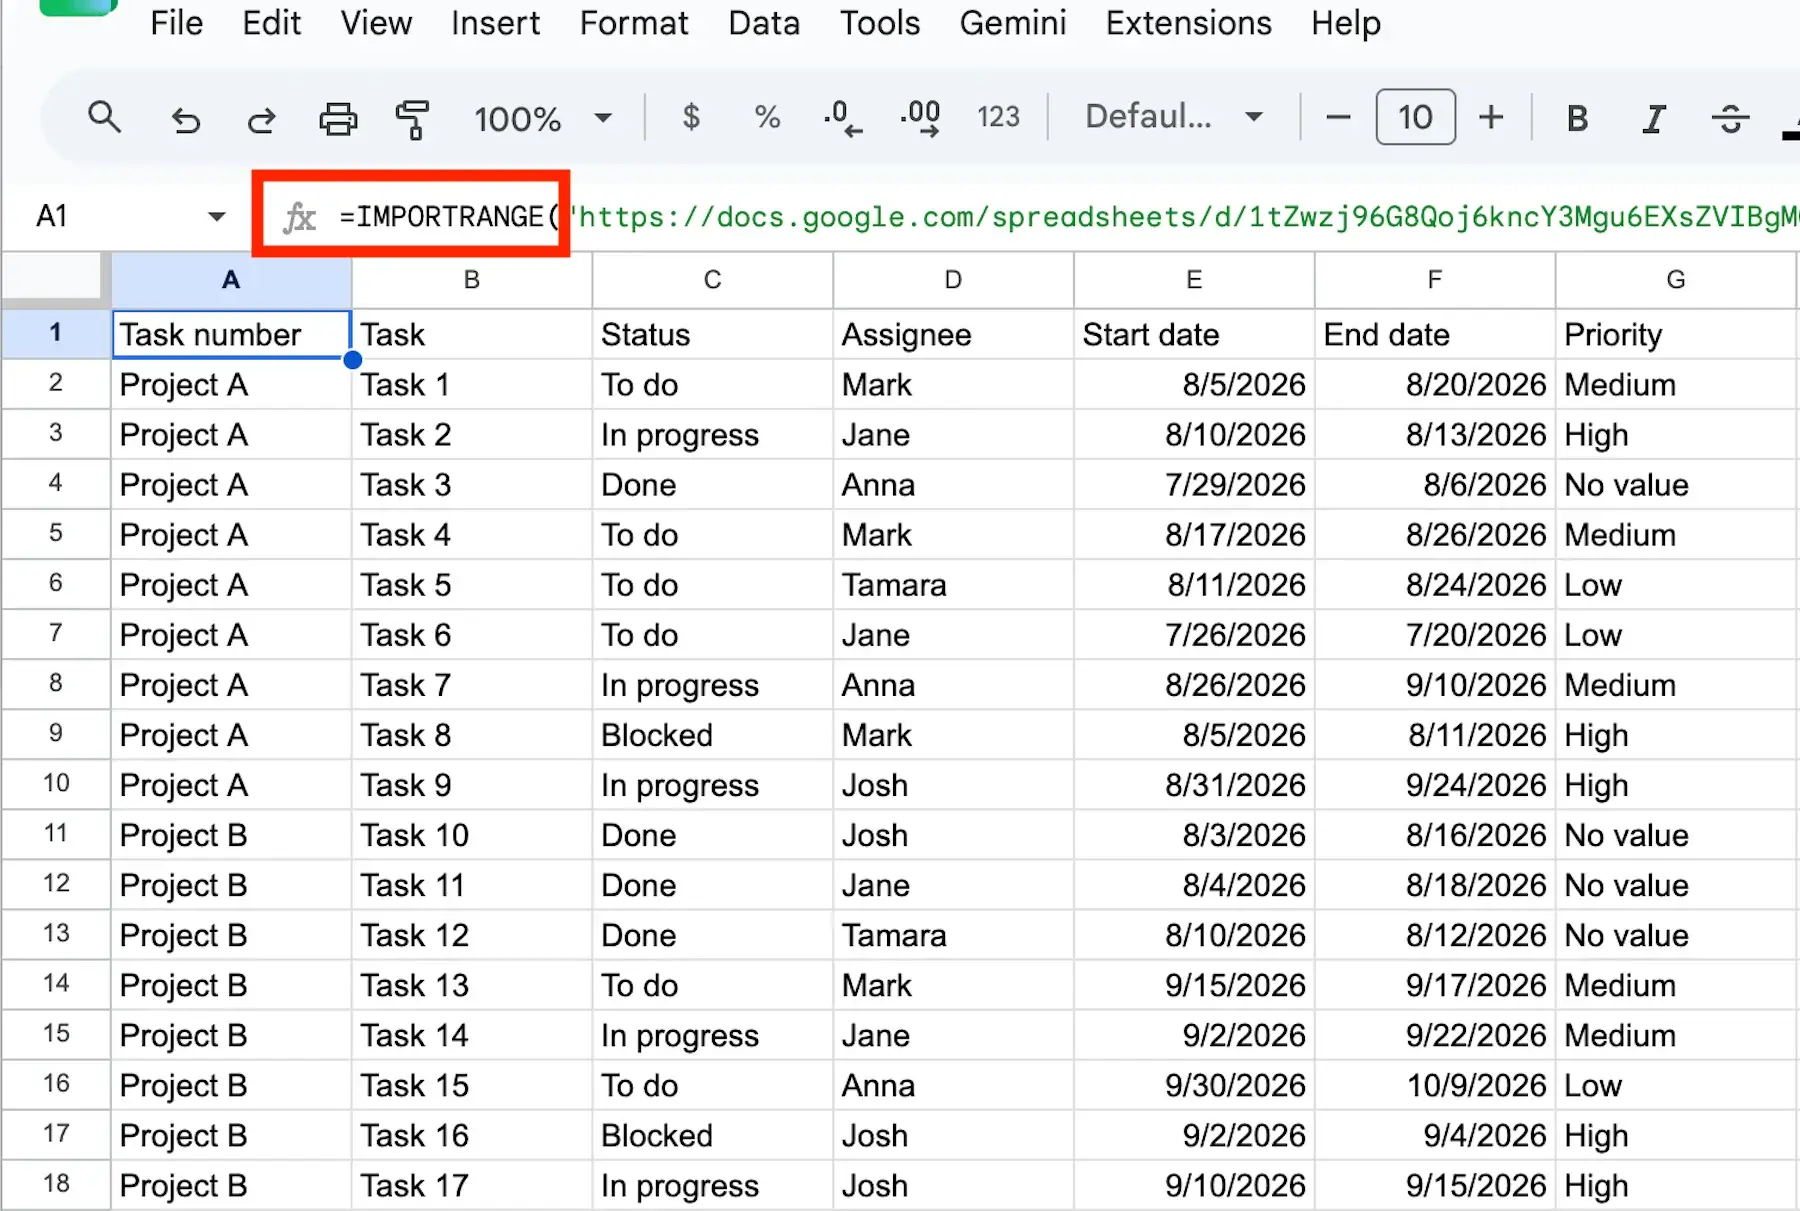Open the zoom 100% dropdown
Viewport: 1800px width, 1211px height.
[542, 118]
